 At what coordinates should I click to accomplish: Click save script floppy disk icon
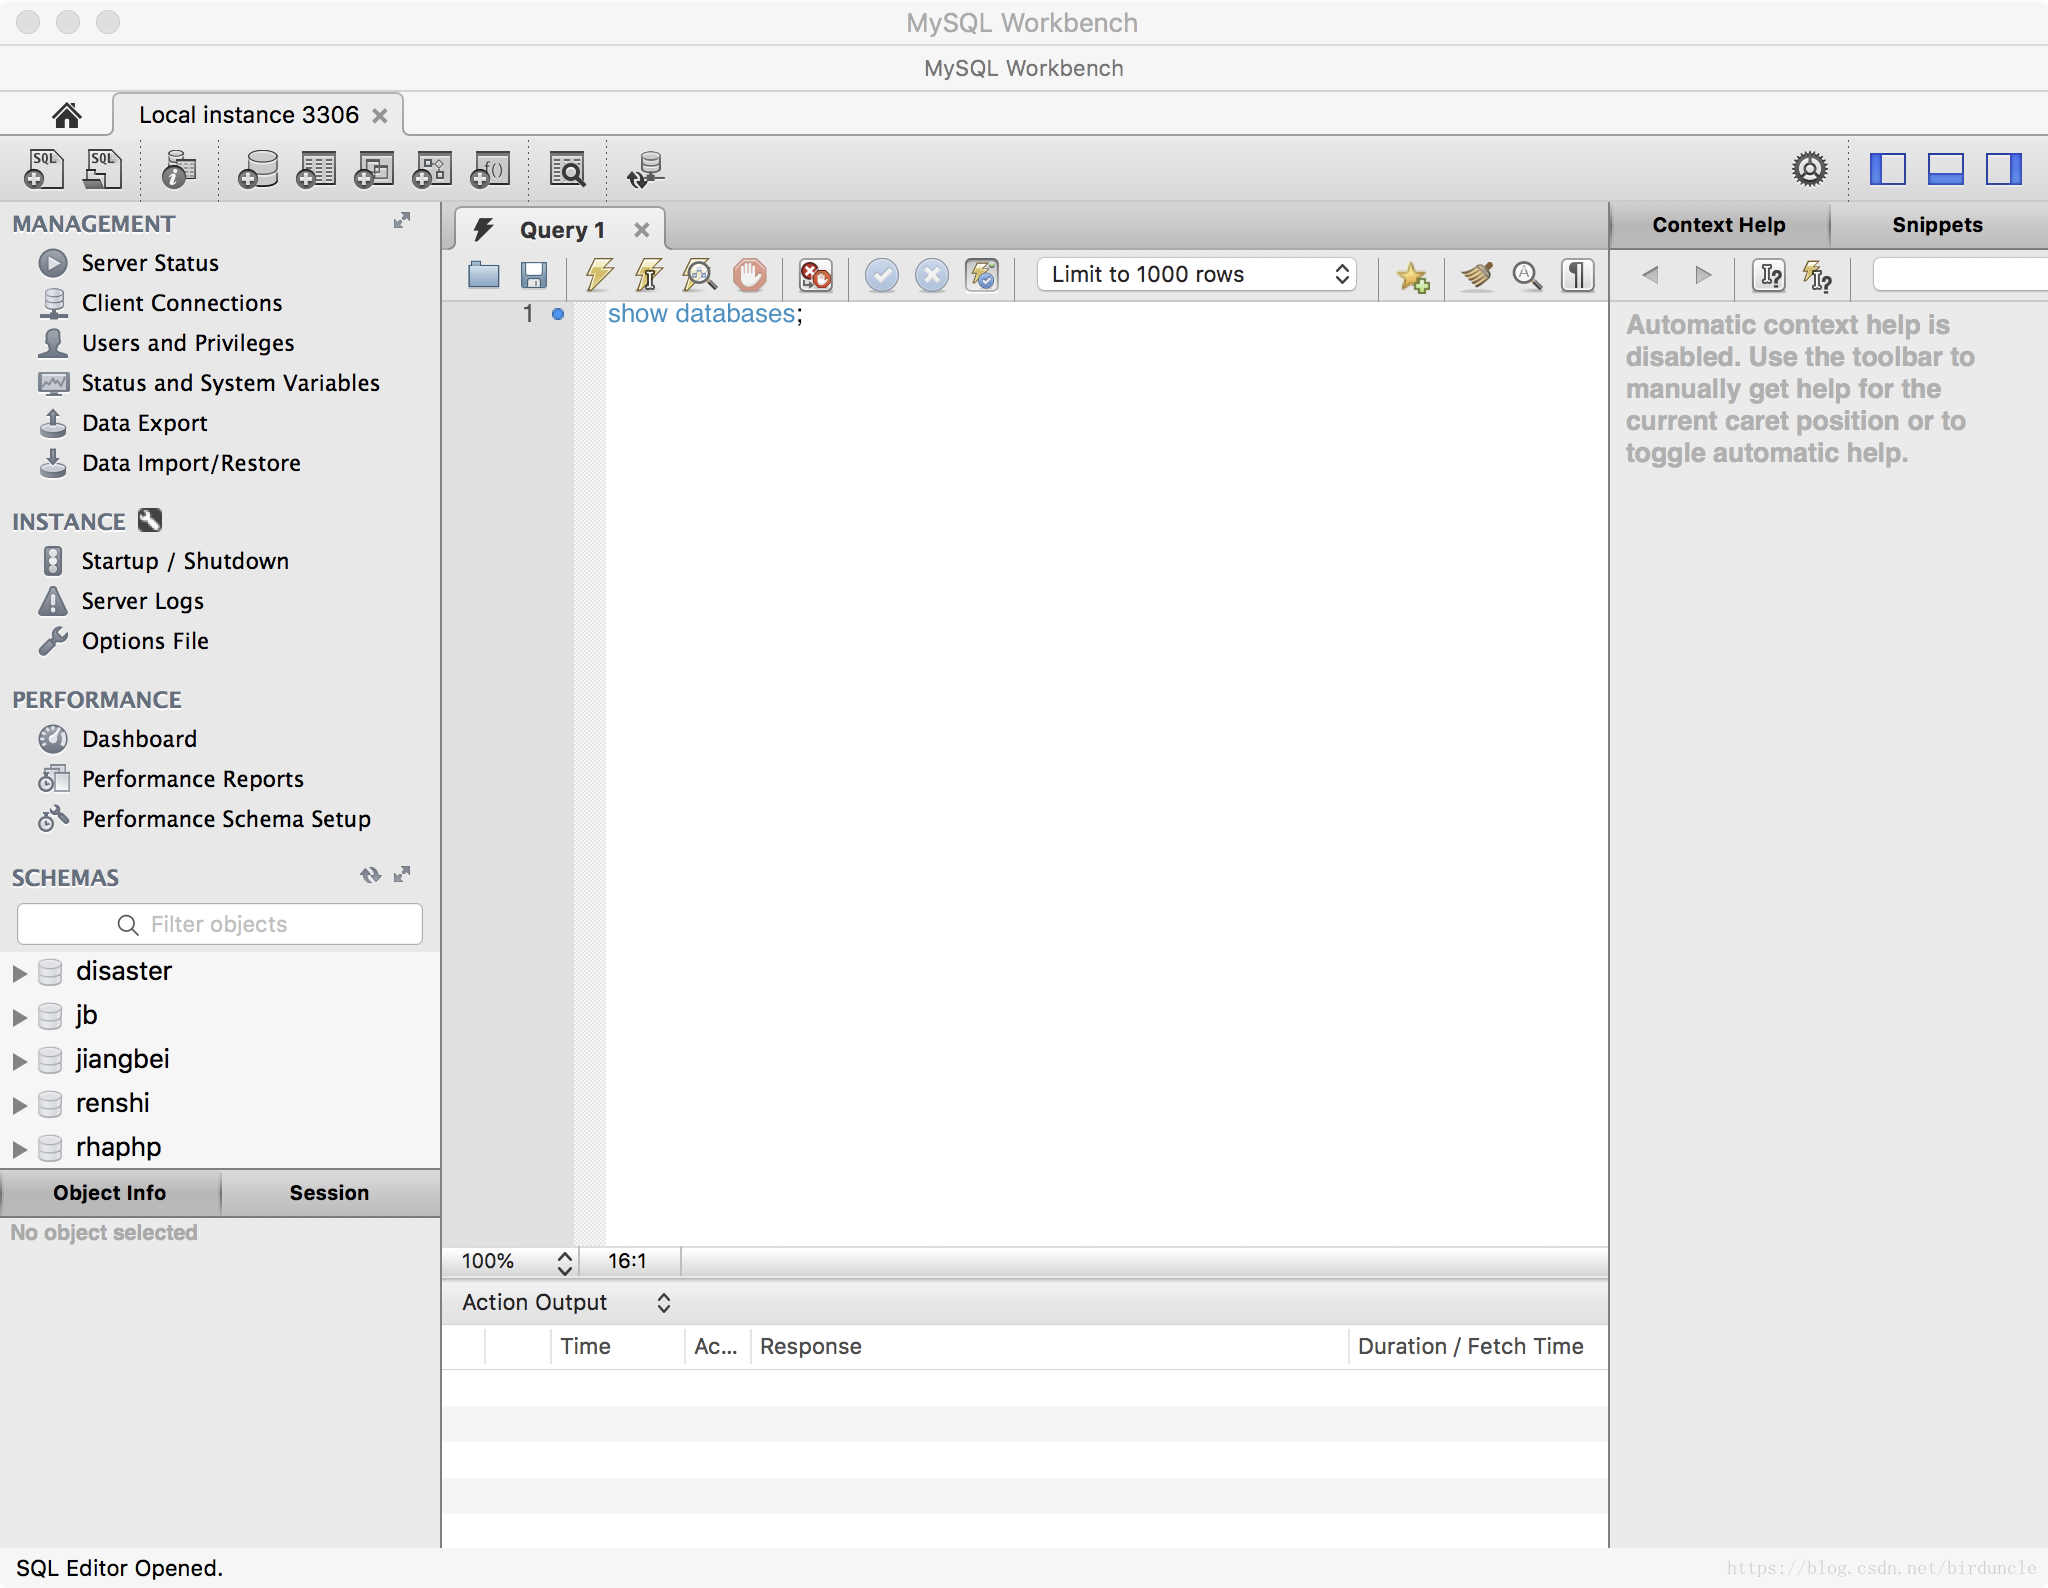point(534,275)
